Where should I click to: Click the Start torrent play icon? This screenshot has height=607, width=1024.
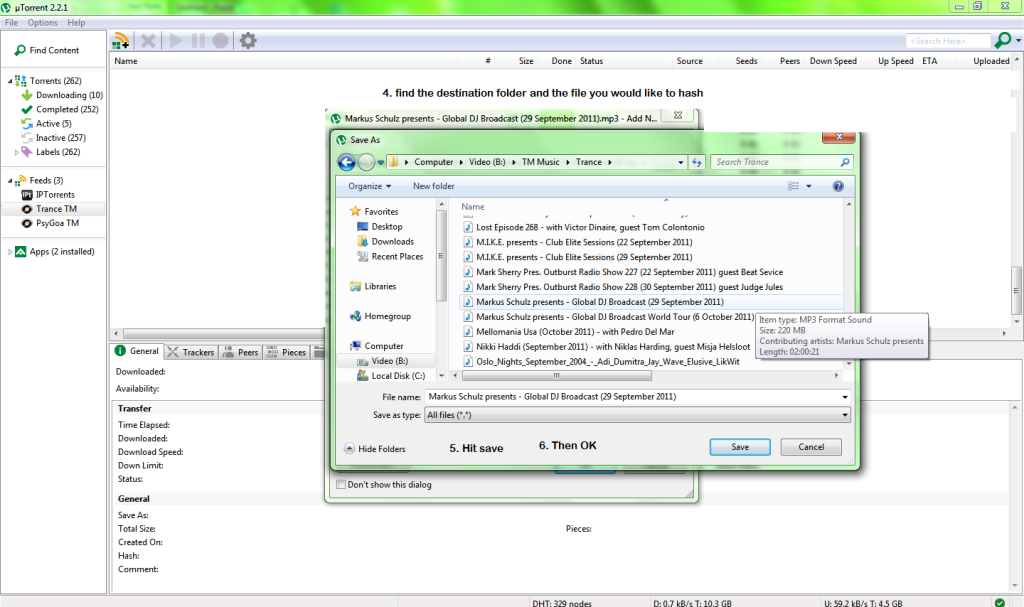click(x=176, y=41)
